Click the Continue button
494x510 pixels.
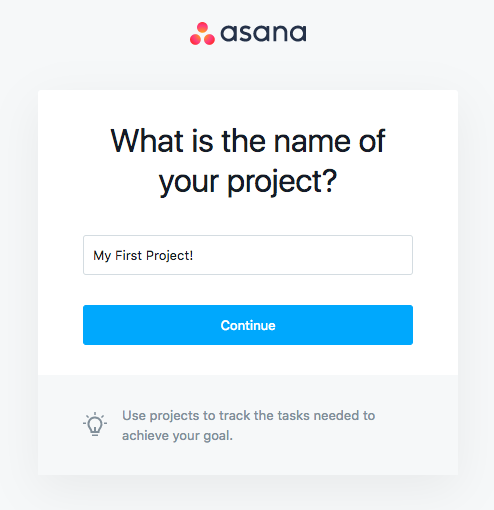click(x=248, y=325)
